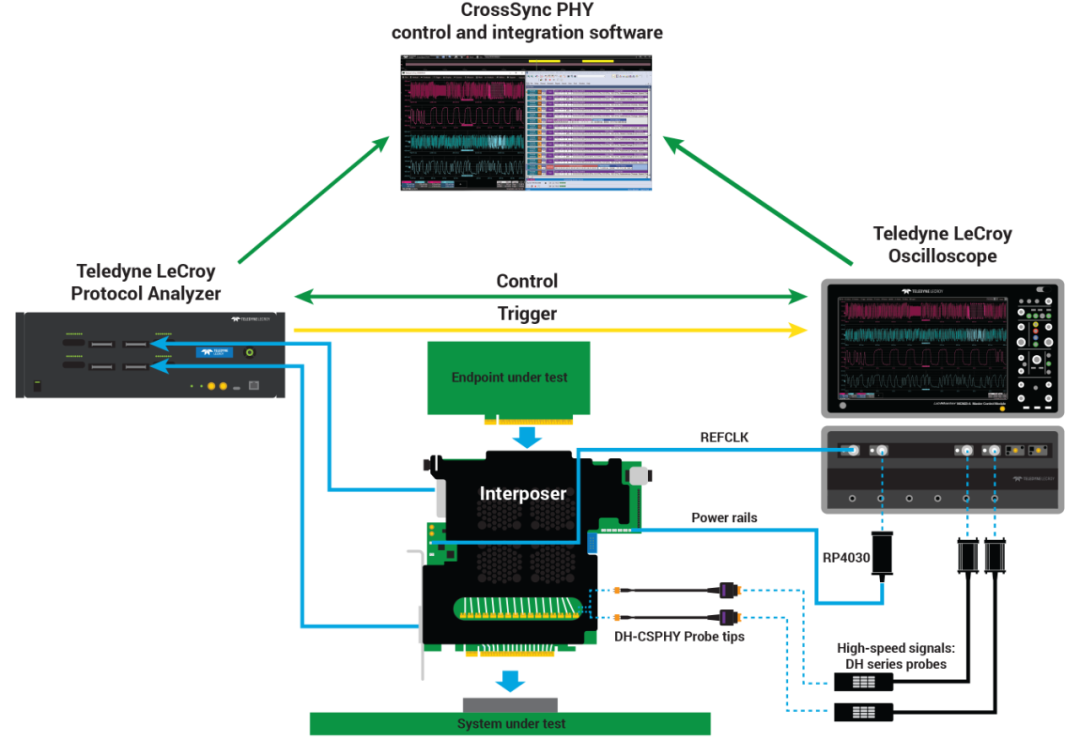The image size is (1080, 739).
Task: Click the blue Teledyne logo badge on protocol analyzer
Action: (x=213, y=352)
